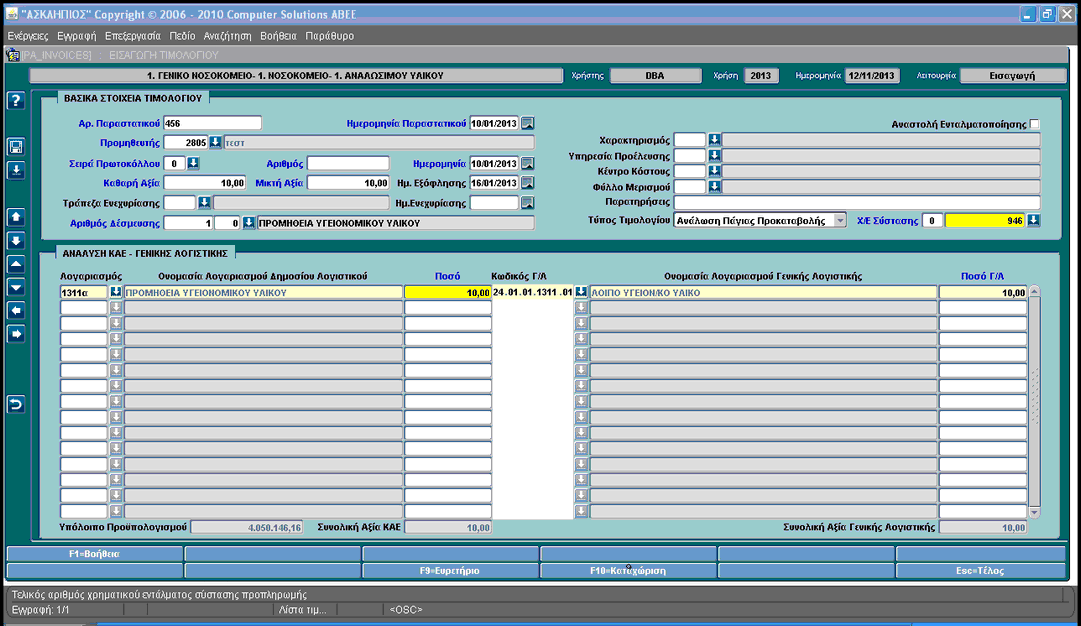The height and width of the screenshot is (626, 1081).
Task: Click the undo return arrow icon in sidebar
Action: [x=16, y=404]
